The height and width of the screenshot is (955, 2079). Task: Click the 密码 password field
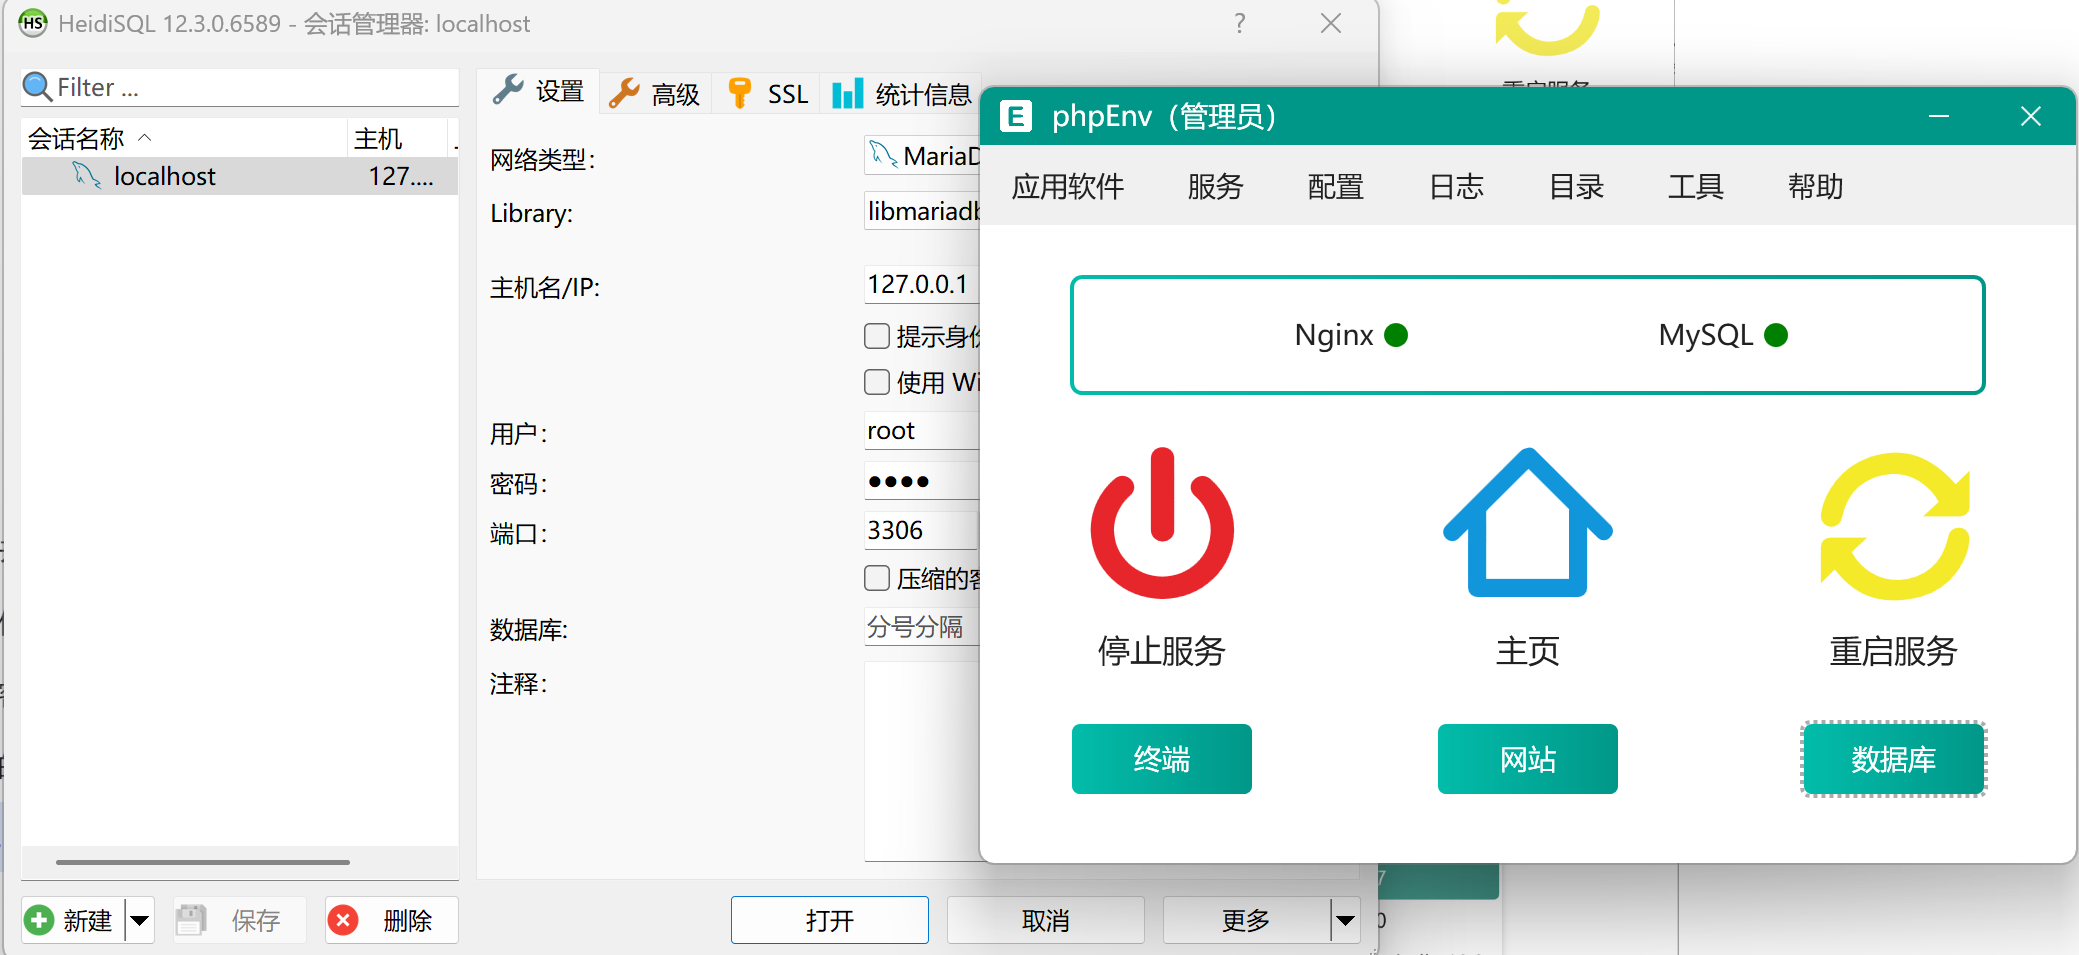pyautogui.click(x=922, y=481)
